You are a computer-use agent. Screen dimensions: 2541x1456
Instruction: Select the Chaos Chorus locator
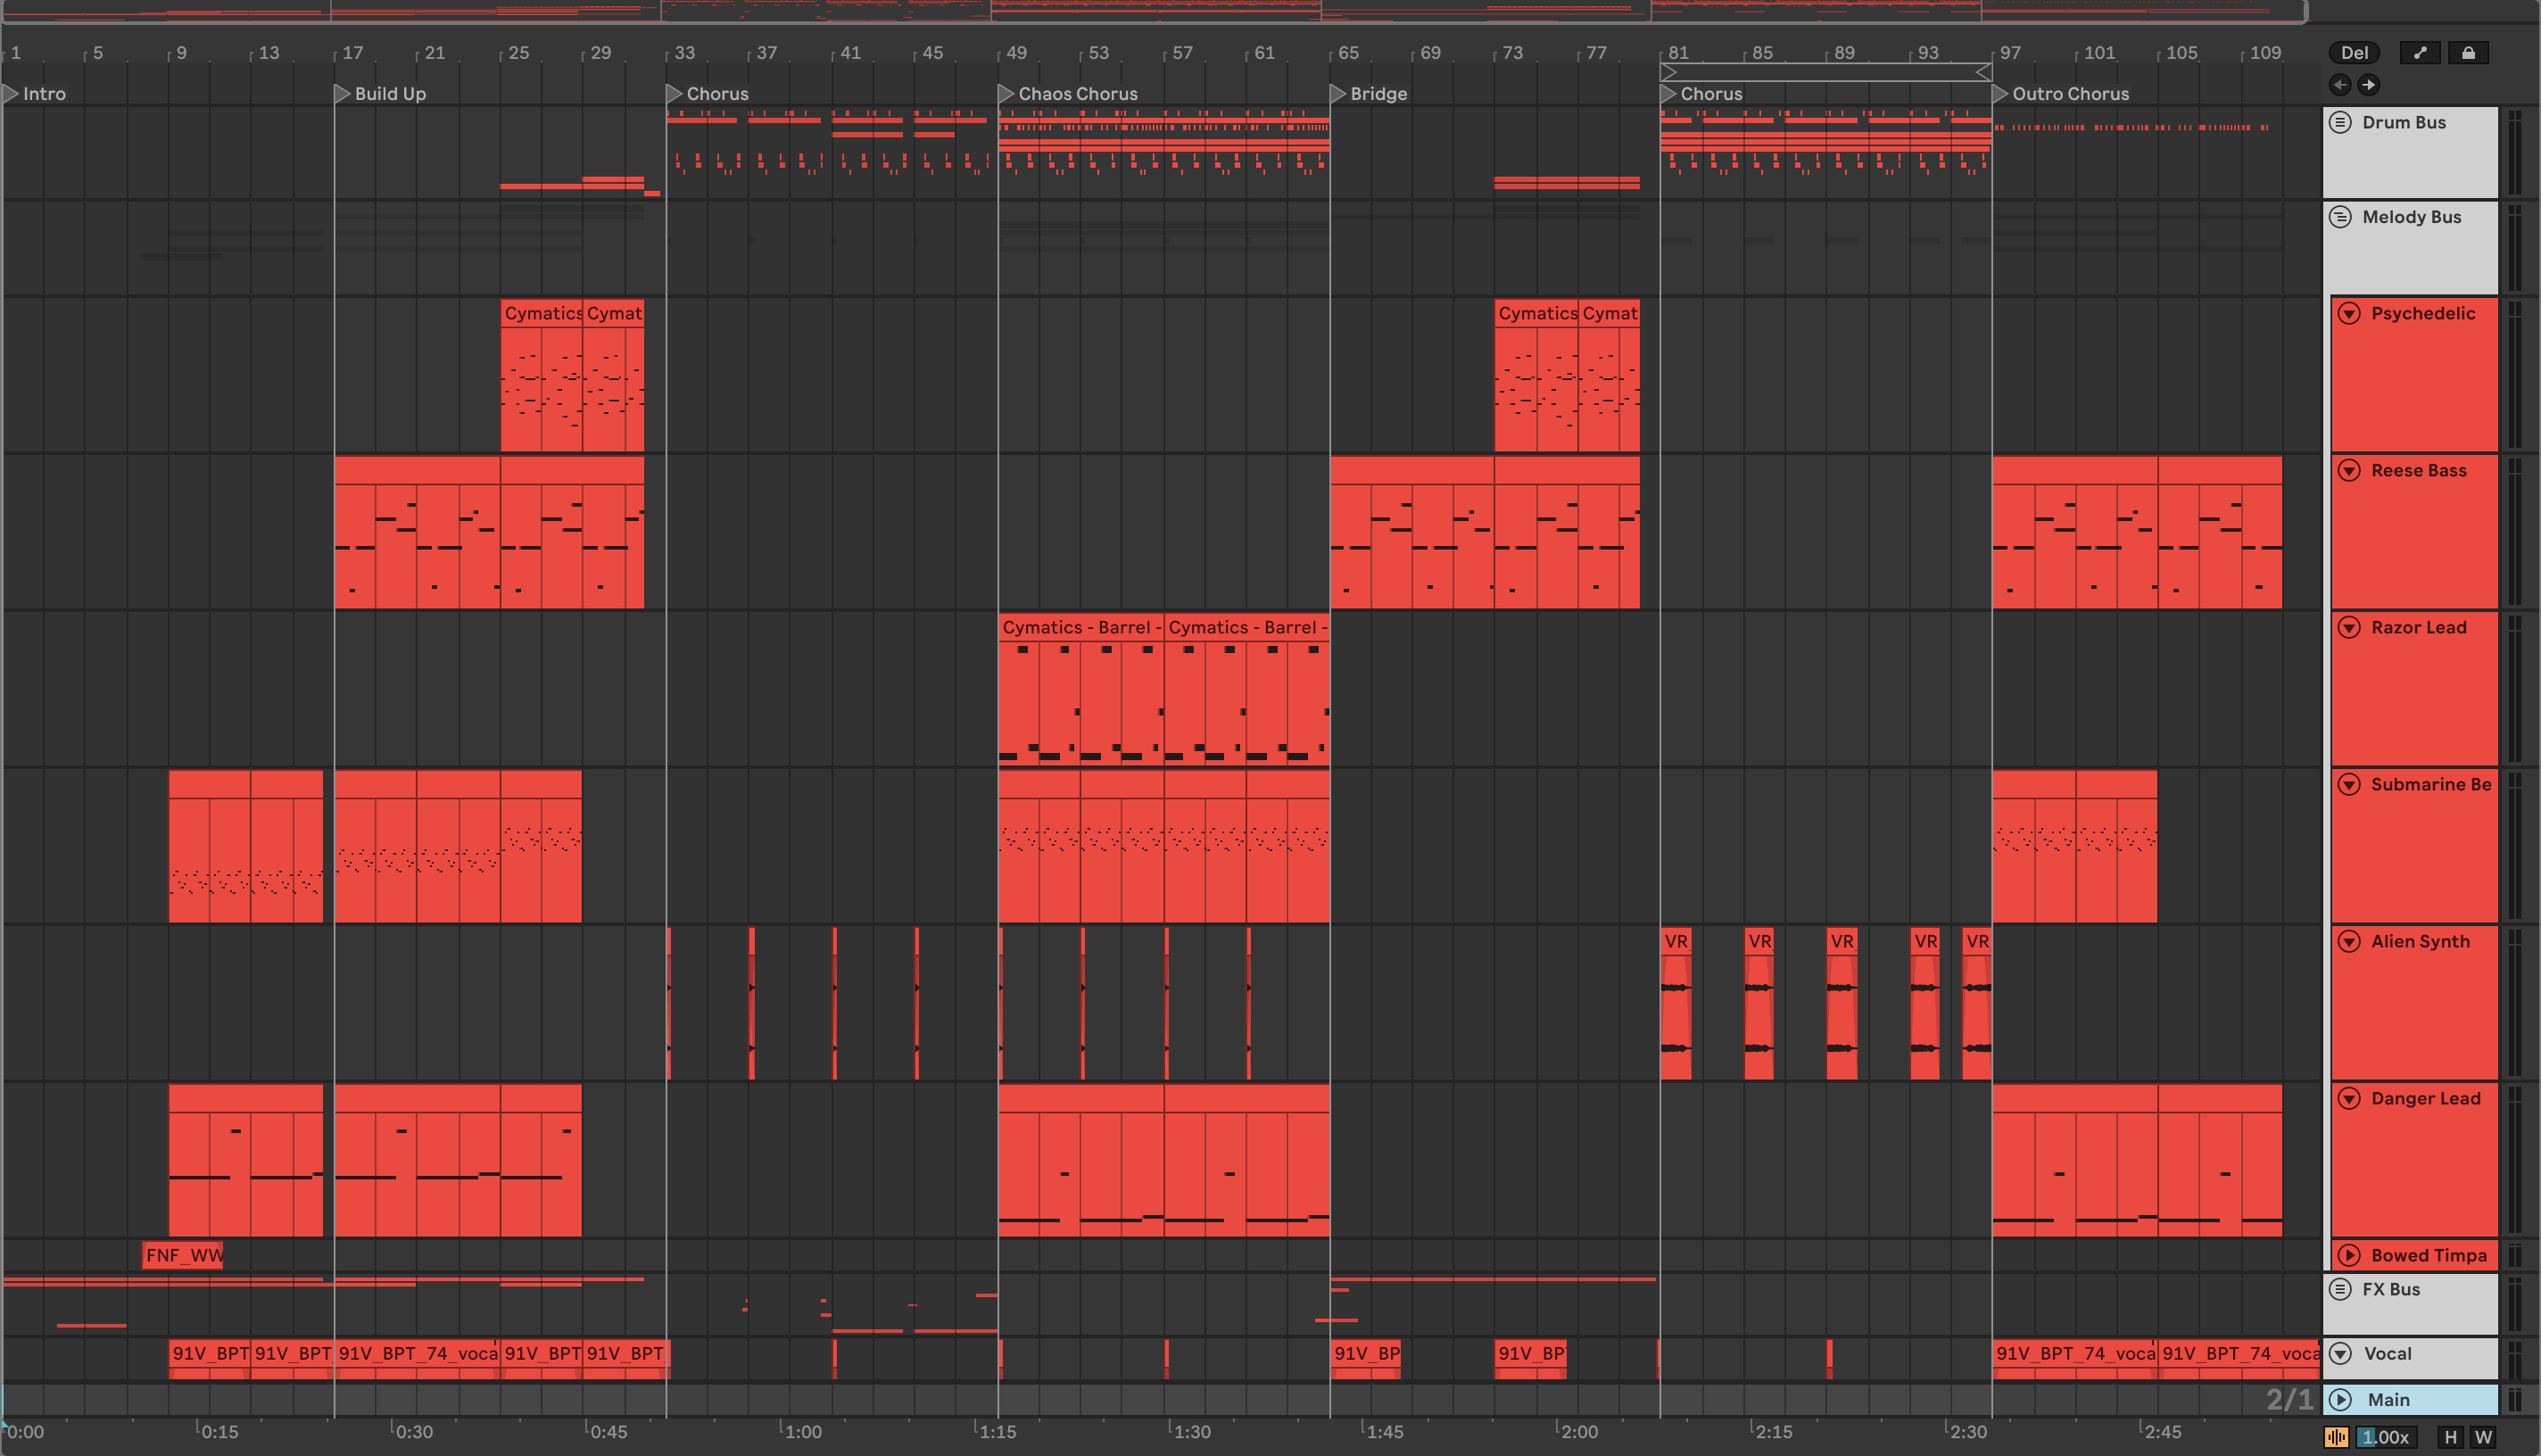[x=1006, y=94]
